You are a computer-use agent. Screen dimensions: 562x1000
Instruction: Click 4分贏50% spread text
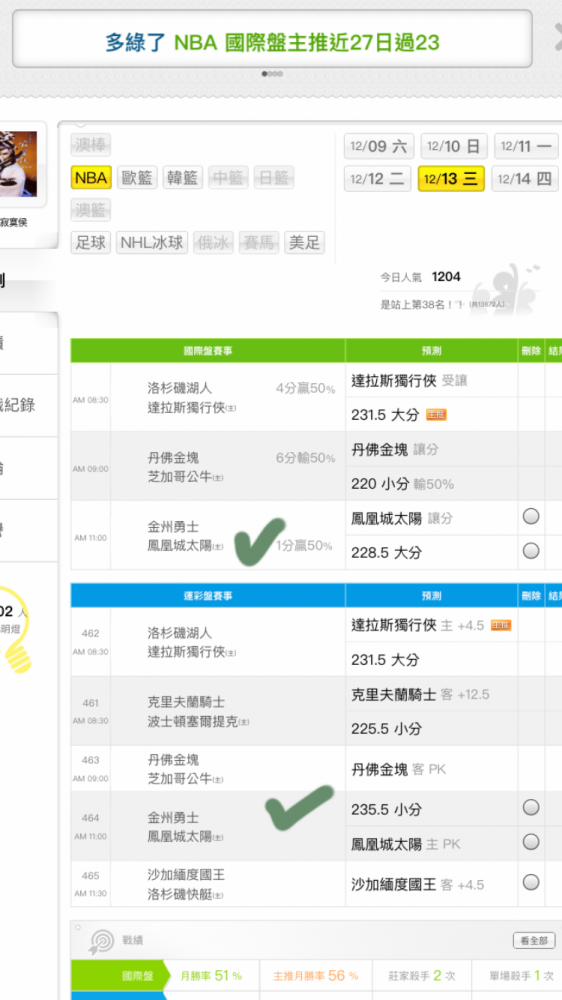pos(305,388)
